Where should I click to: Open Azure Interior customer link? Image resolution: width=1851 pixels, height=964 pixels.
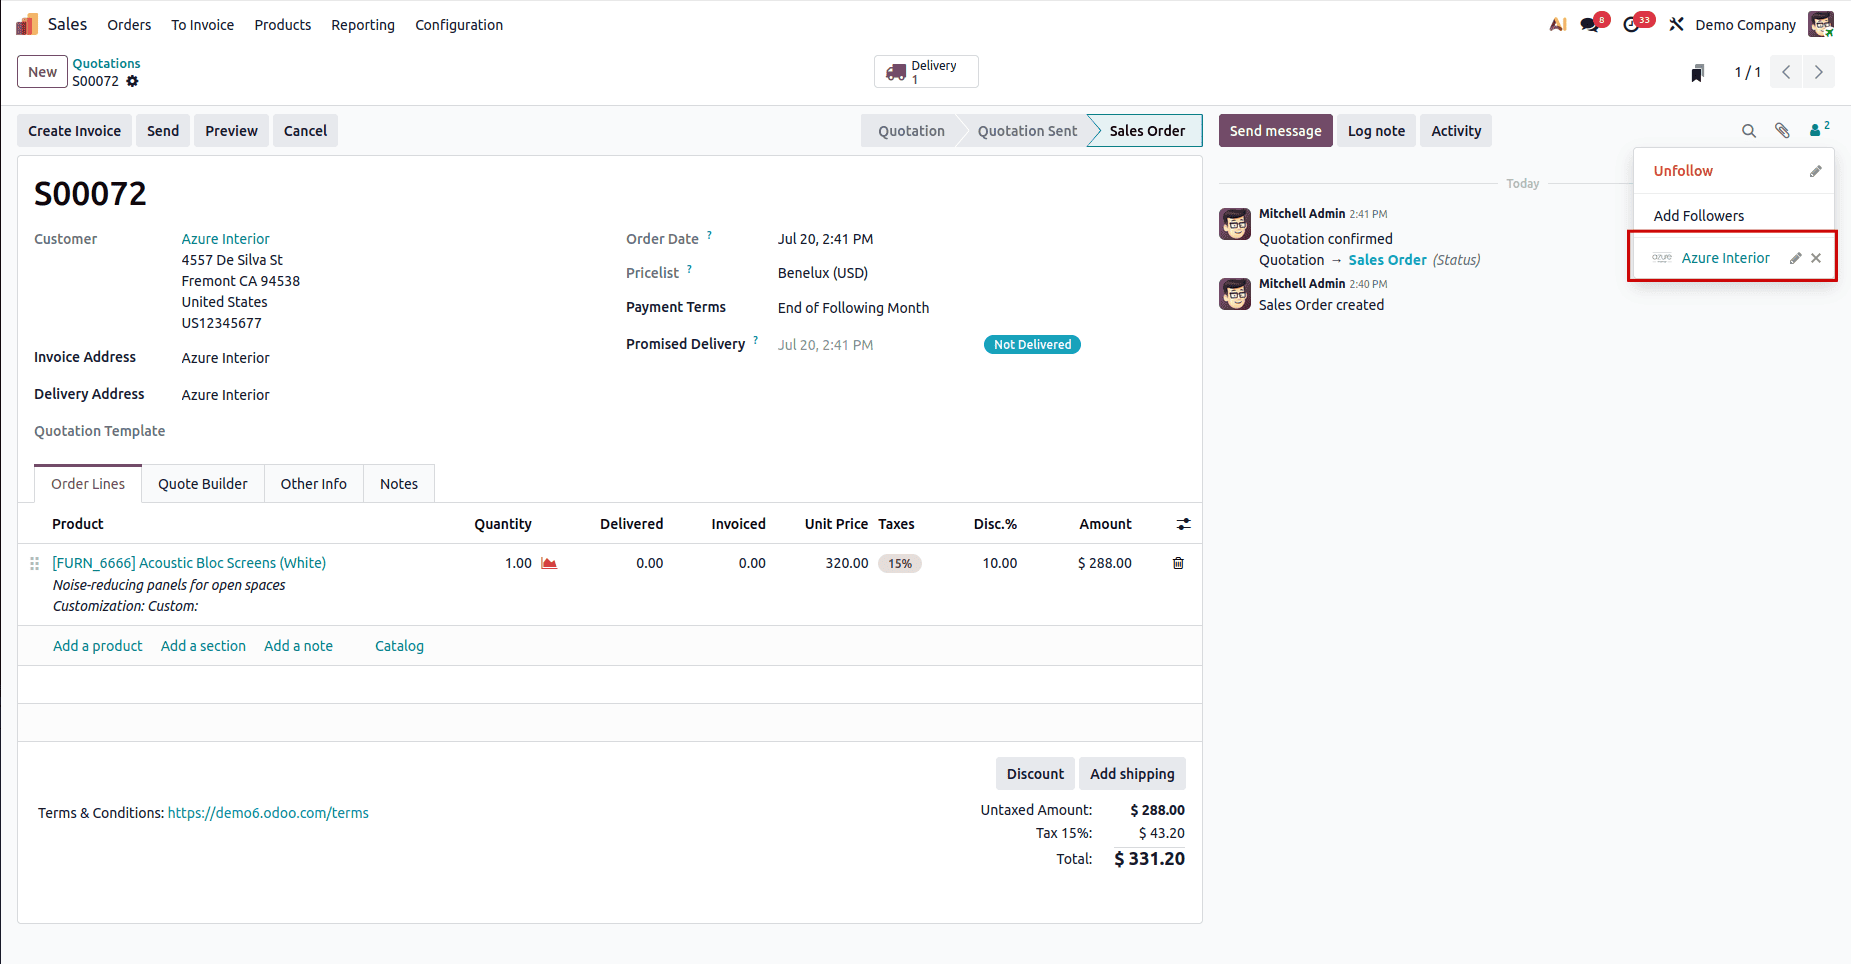[x=225, y=239]
